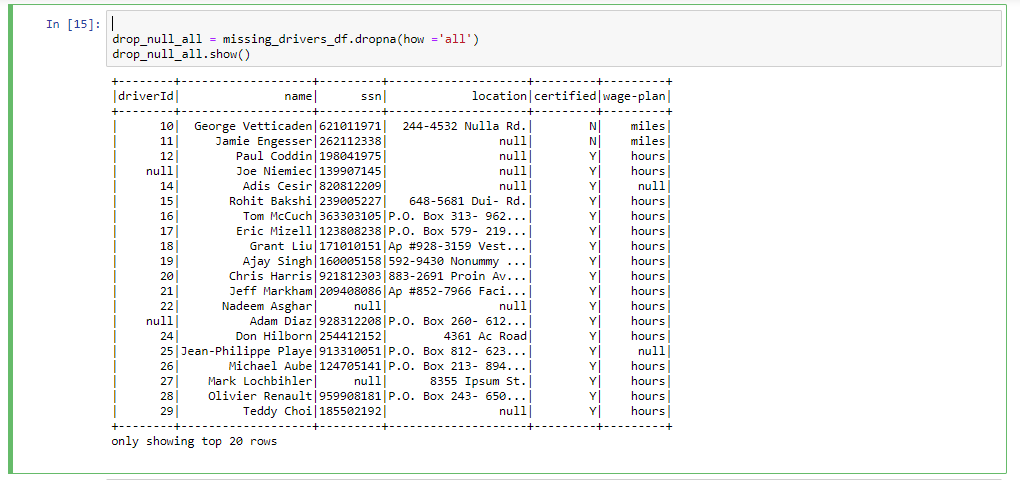Click the certified column header in output
Screen dimensions: 1020x480
tap(565, 96)
